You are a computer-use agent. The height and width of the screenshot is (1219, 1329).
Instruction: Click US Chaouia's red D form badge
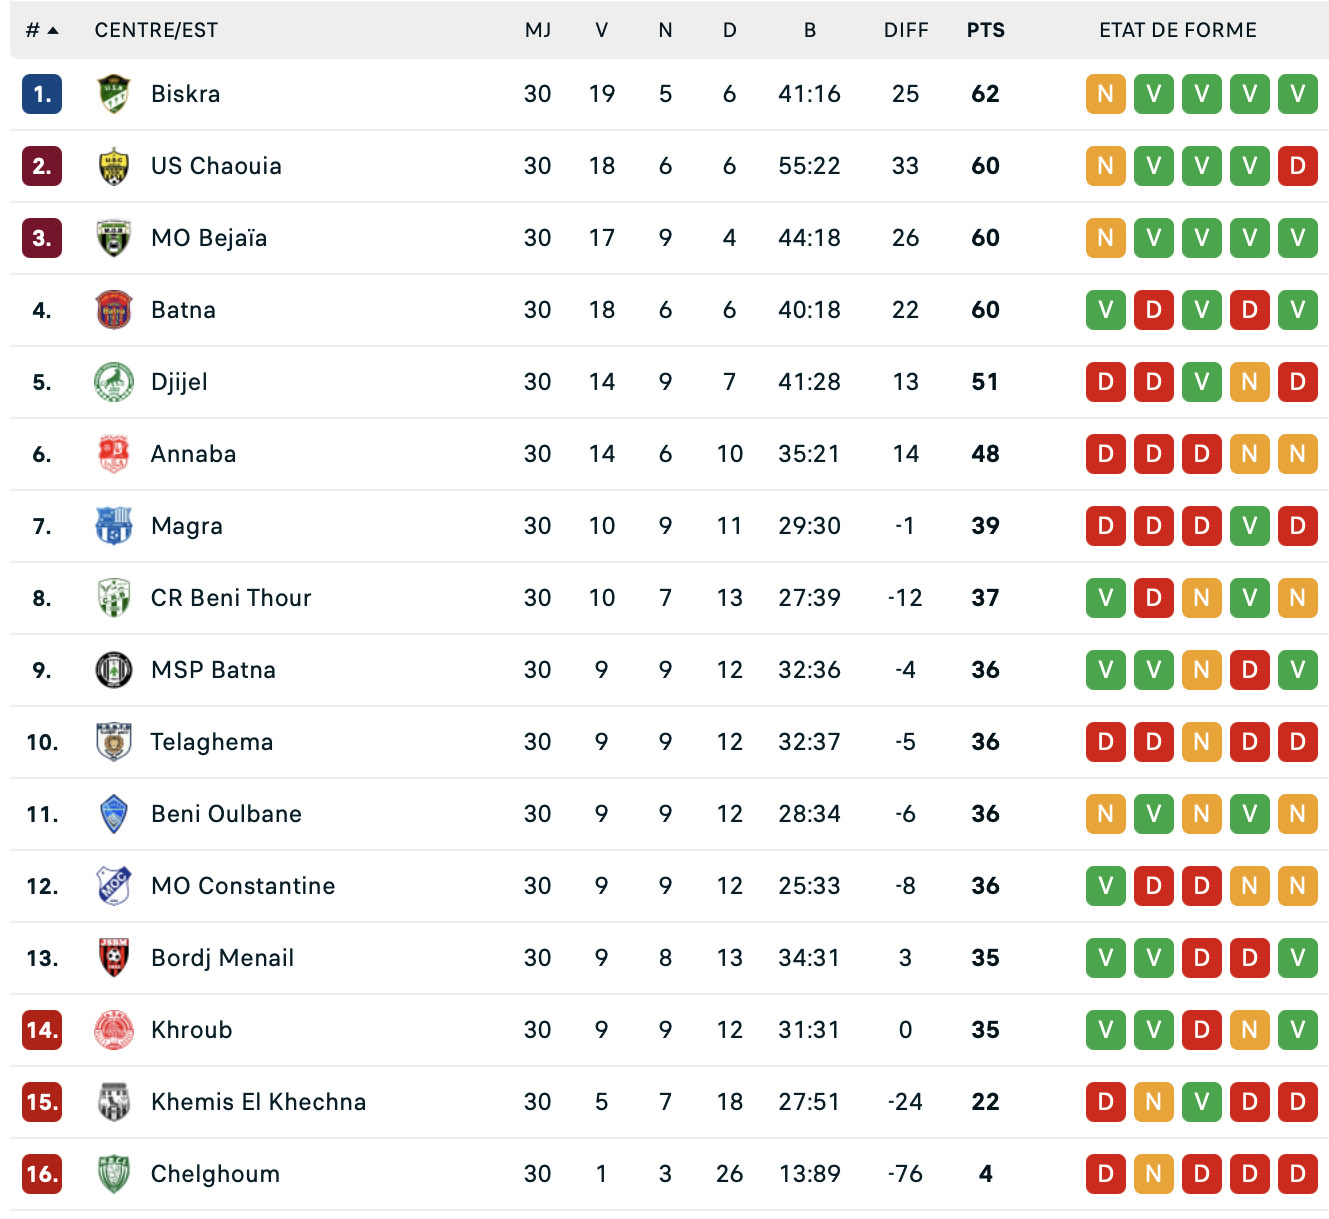tap(1298, 166)
